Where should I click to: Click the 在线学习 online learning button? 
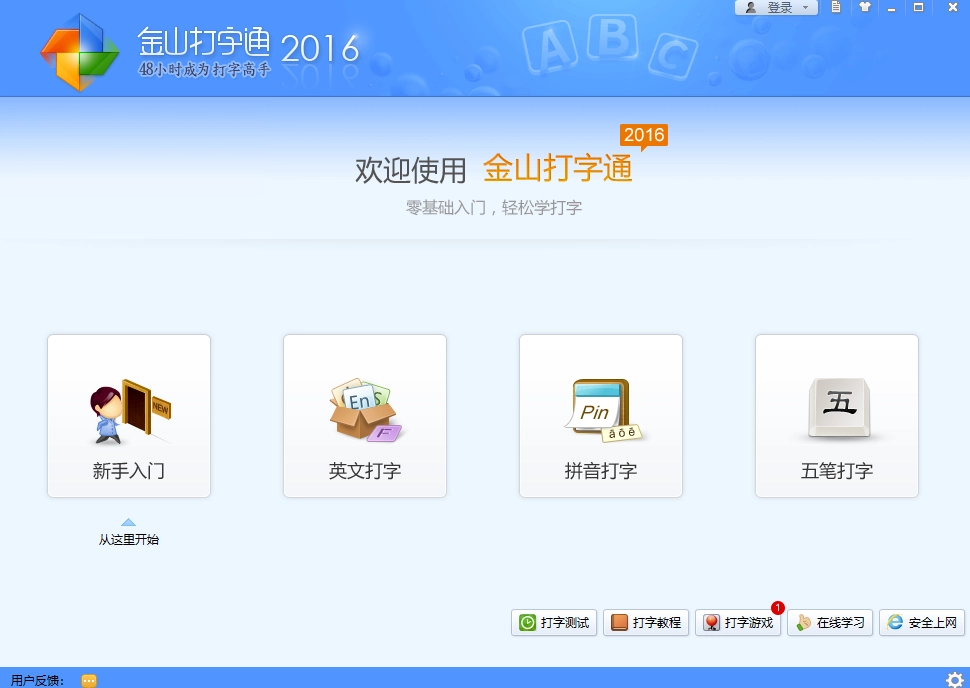[830, 623]
